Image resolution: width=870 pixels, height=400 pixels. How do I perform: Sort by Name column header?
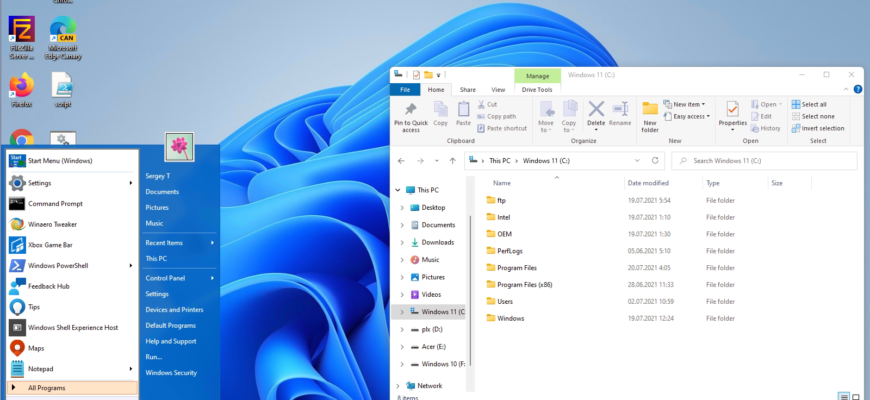(x=502, y=183)
